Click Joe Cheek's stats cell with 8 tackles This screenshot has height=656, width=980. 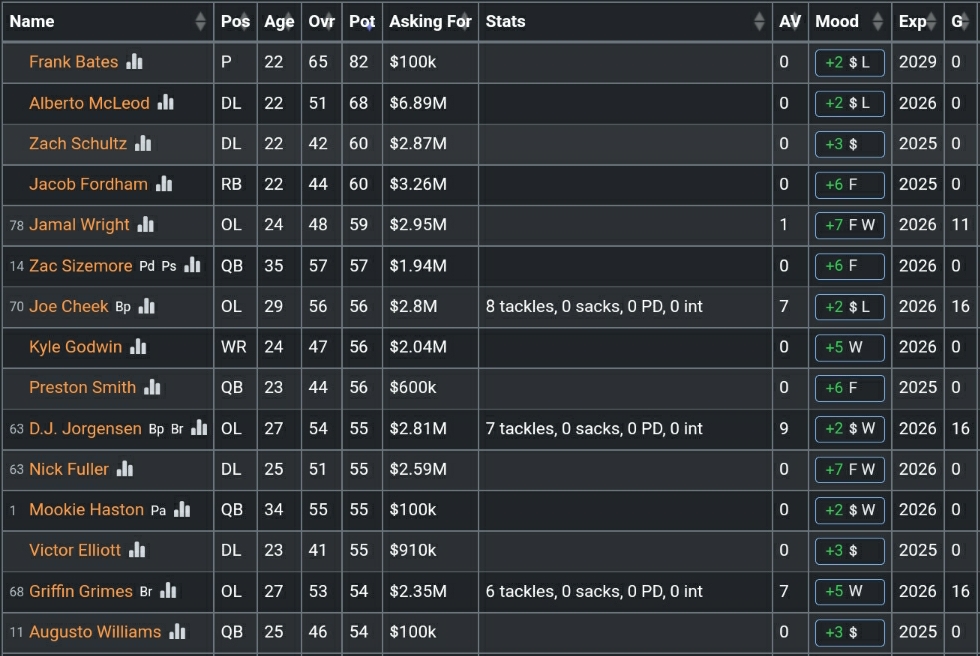point(594,307)
